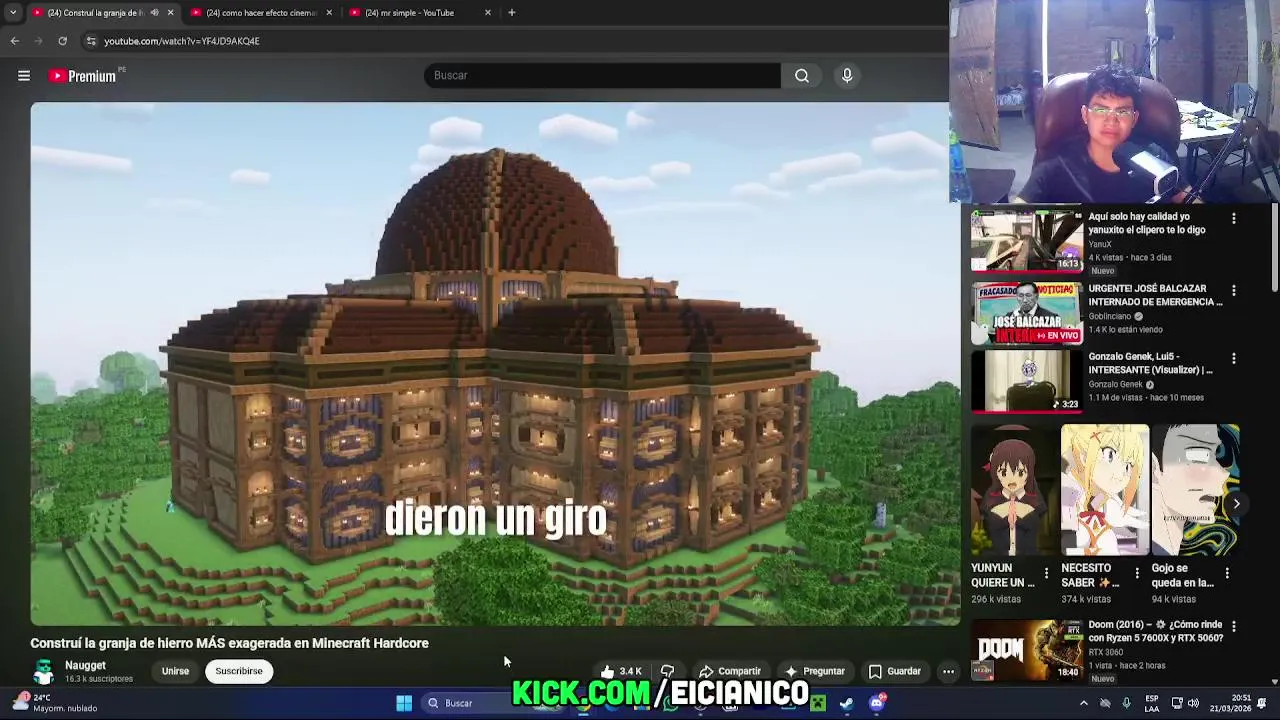The image size is (1280, 720).
Task: Save video with Guardar button
Action: coord(894,671)
